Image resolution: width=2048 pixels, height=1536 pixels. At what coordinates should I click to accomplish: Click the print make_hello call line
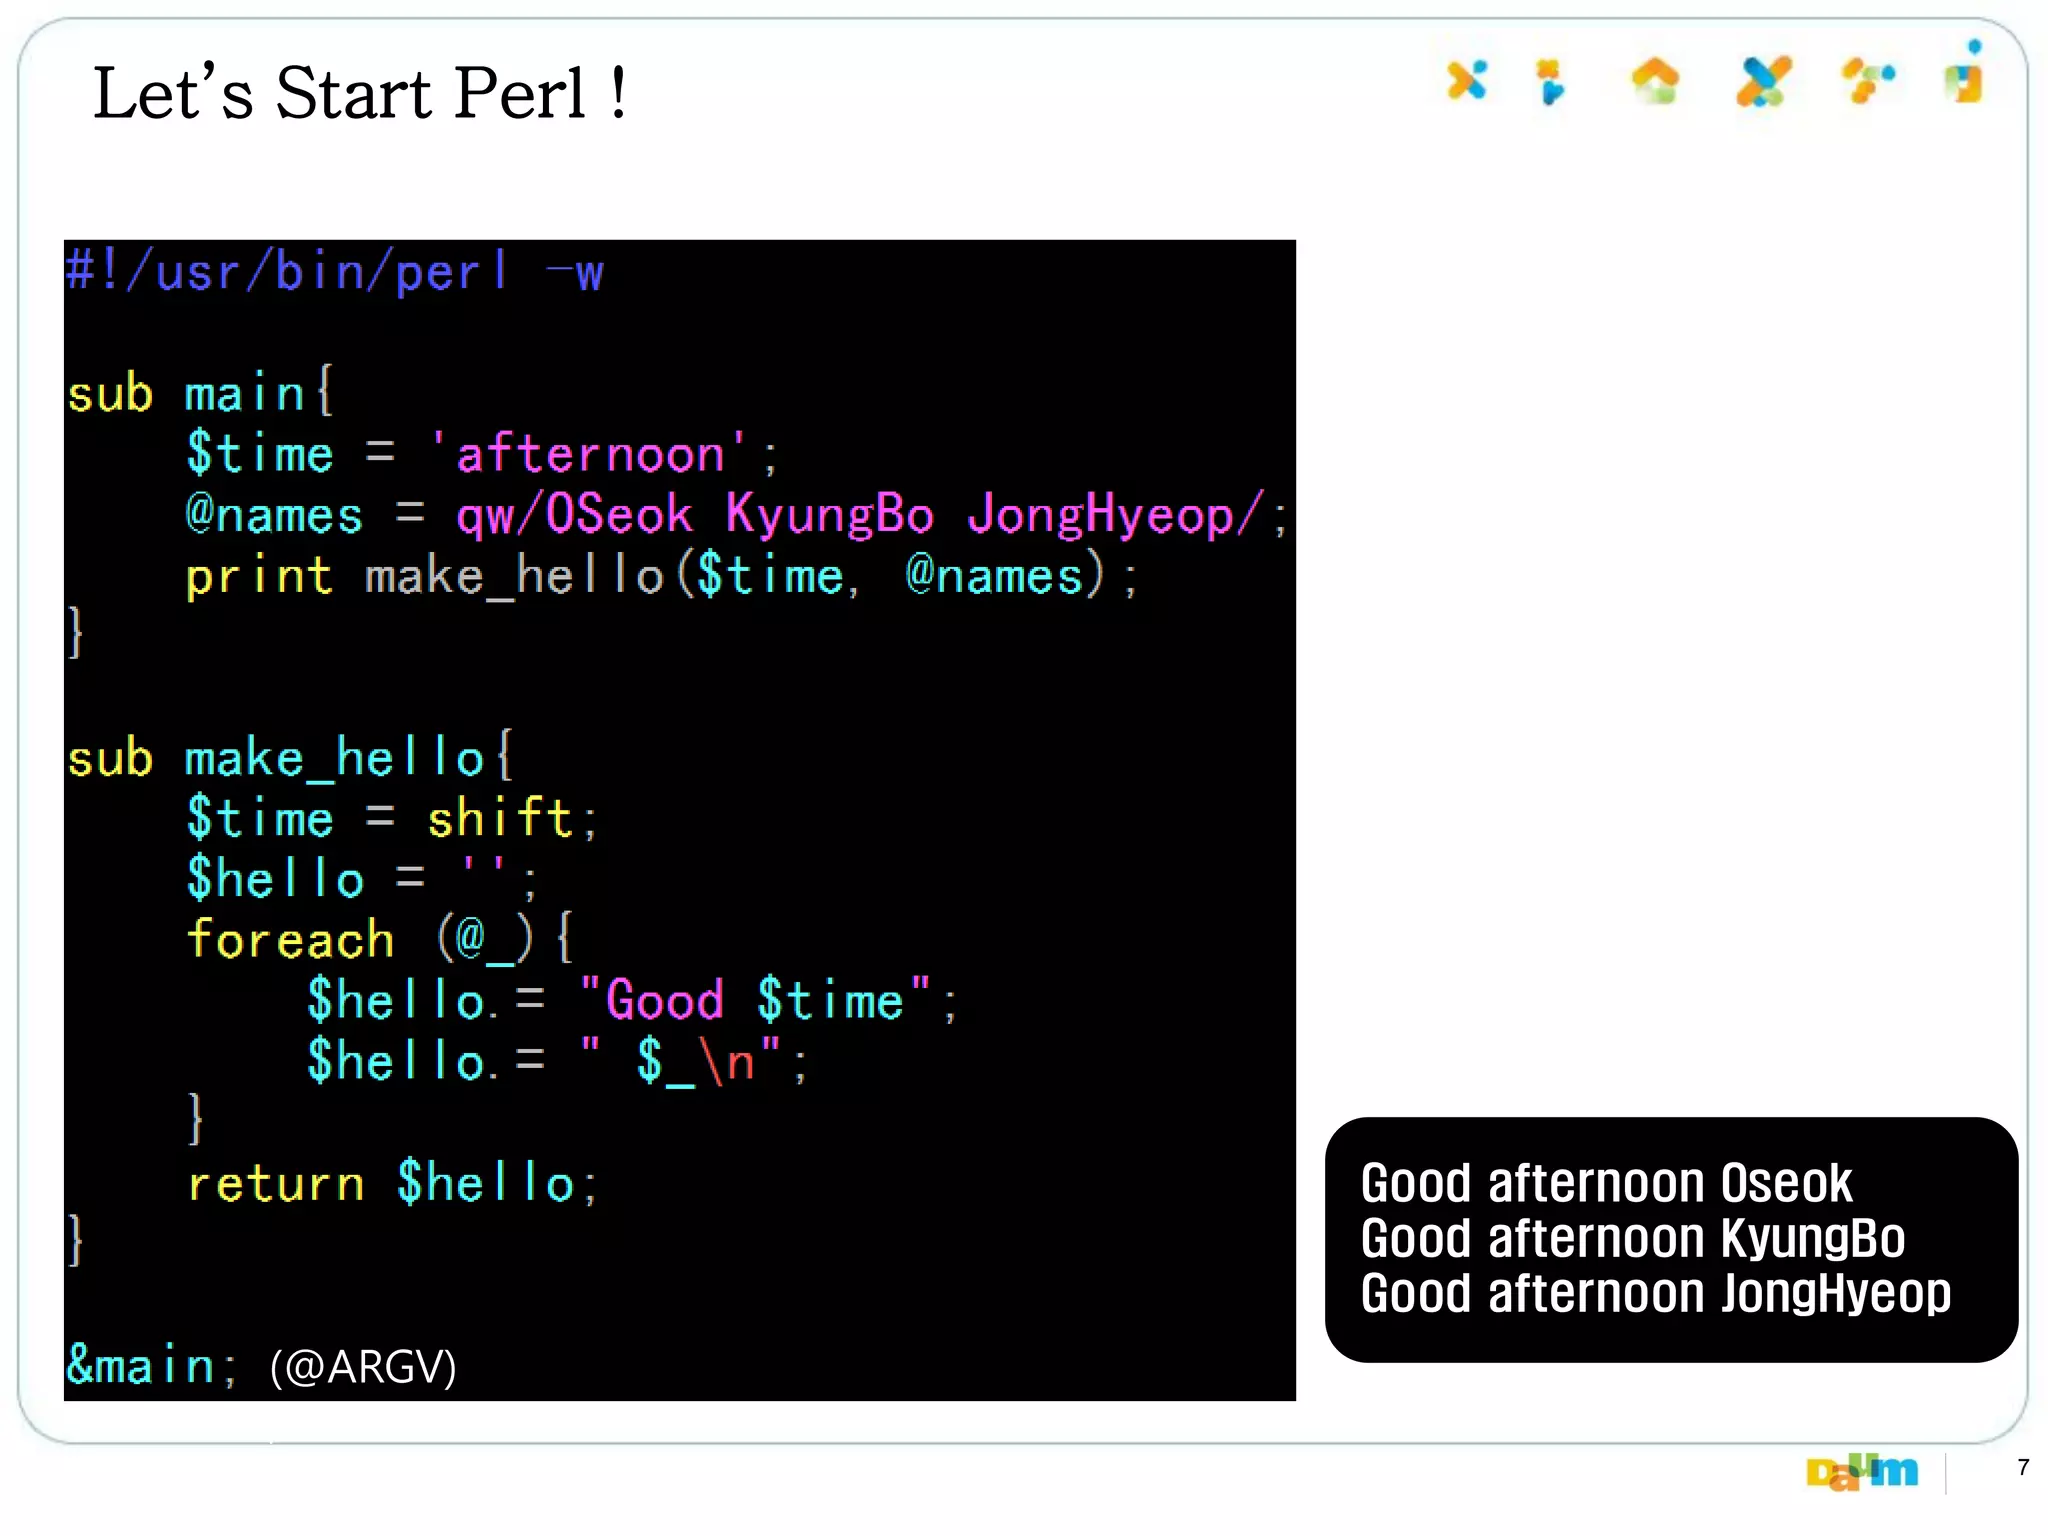click(x=660, y=576)
